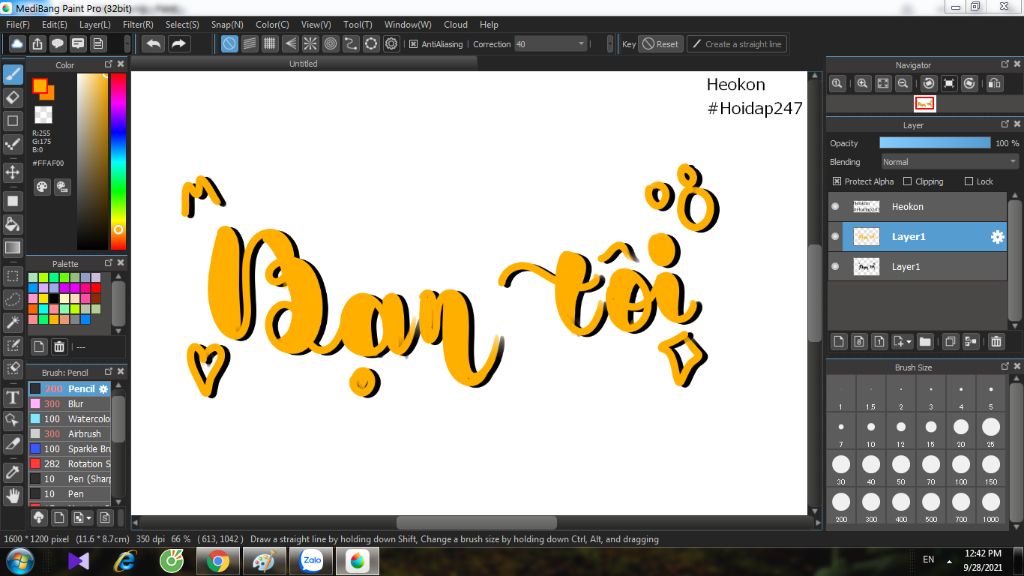1024x576 pixels.
Task: Select the rectangular Select tool
Action: [12, 276]
